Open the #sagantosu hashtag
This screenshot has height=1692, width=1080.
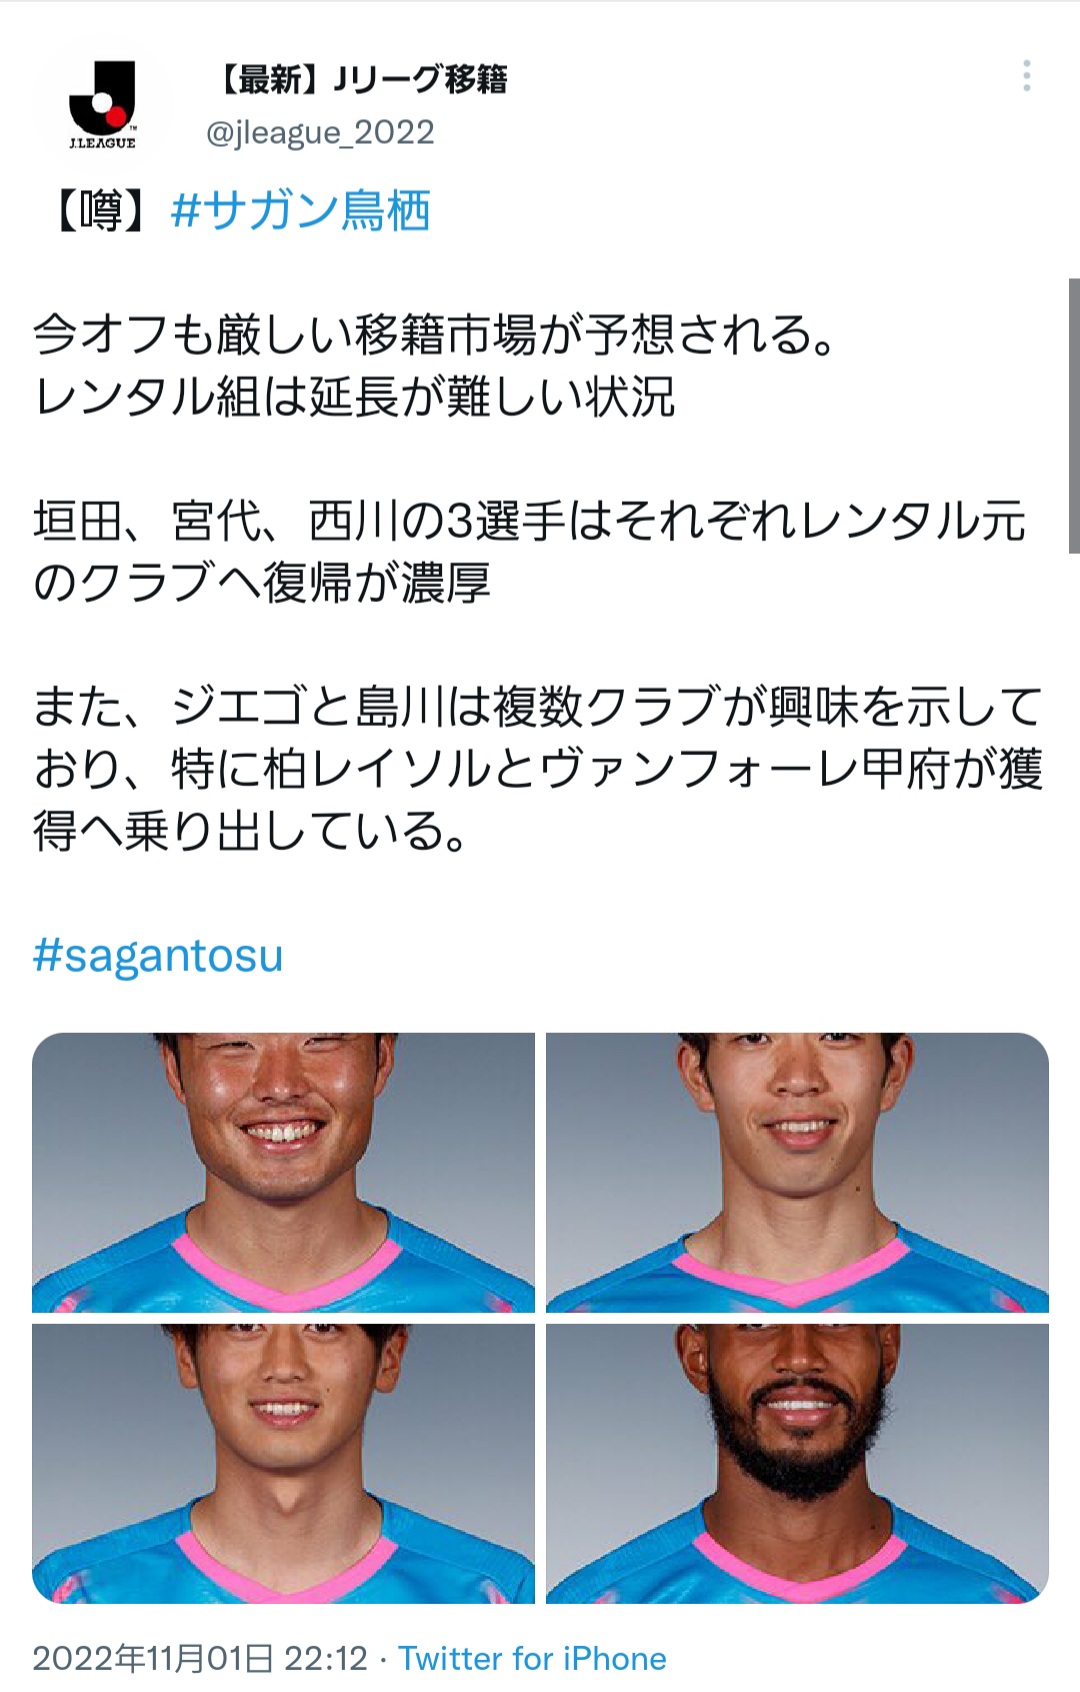(158, 955)
